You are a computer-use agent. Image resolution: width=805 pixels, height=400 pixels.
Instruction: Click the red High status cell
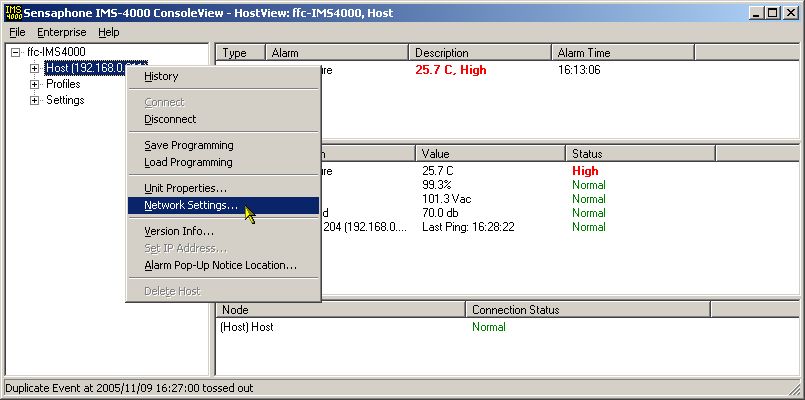(585, 171)
